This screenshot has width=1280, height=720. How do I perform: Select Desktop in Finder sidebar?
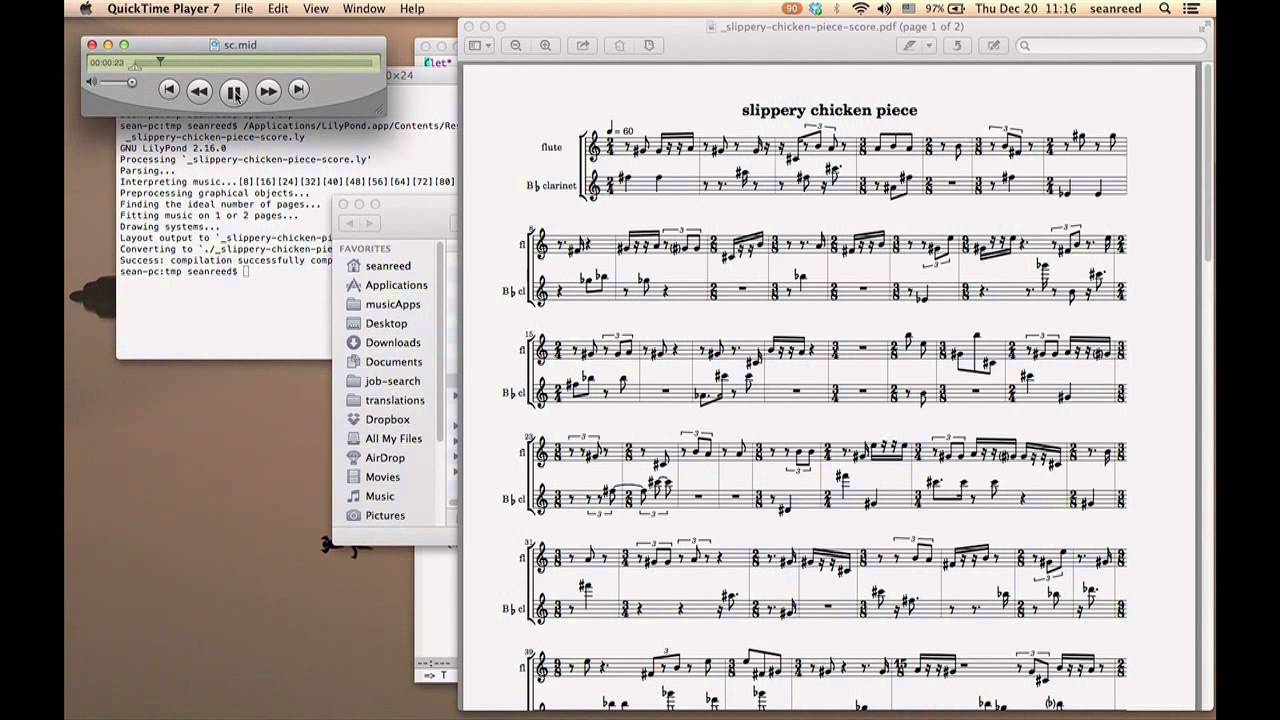point(386,323)
